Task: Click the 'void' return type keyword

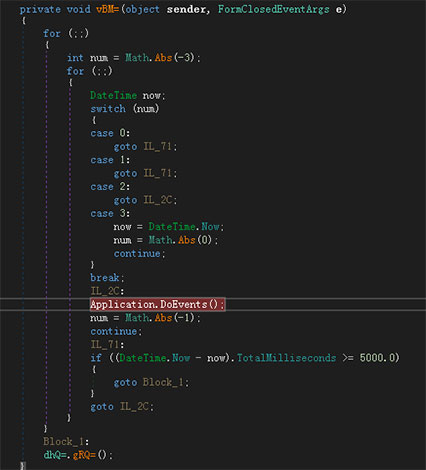Action: (x=78, y=9)
